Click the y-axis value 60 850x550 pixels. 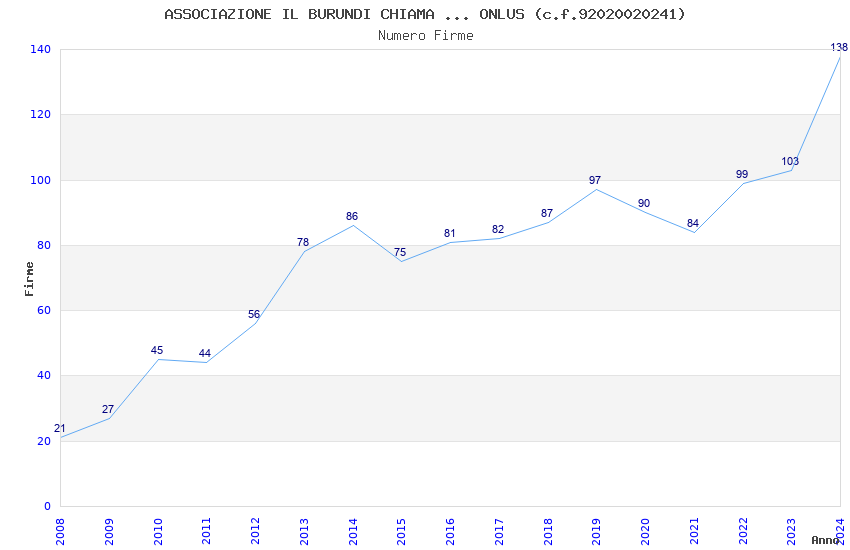tap(44, 310)
